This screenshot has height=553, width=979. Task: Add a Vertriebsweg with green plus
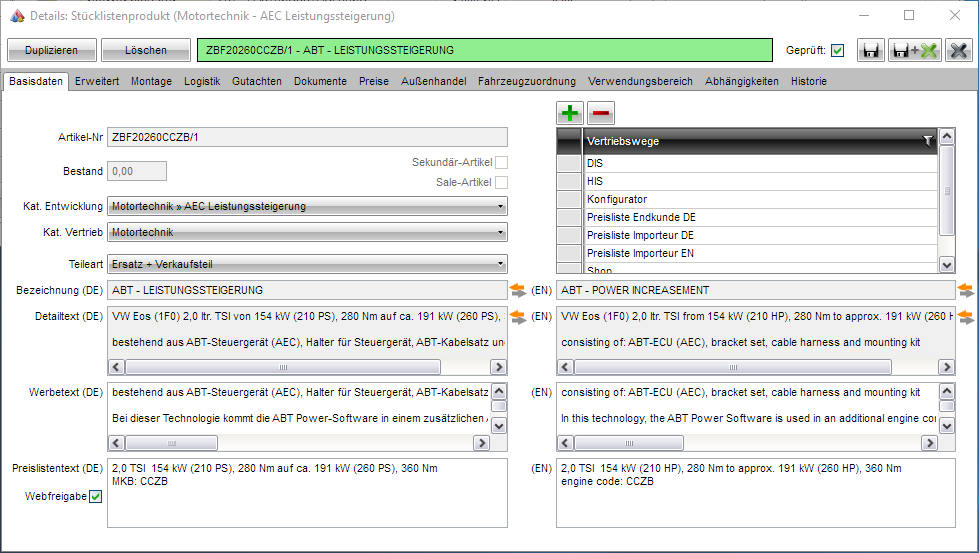point(569,113)
